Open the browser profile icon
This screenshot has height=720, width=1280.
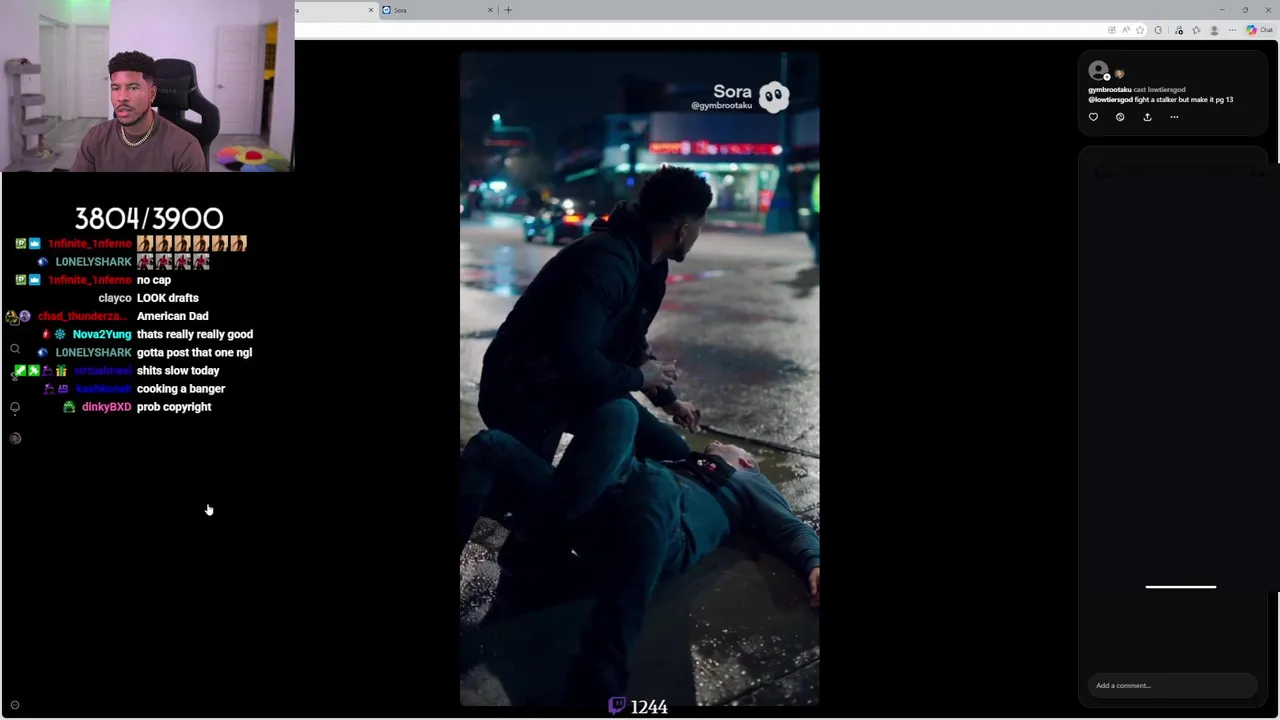[x=1214, y=30]
